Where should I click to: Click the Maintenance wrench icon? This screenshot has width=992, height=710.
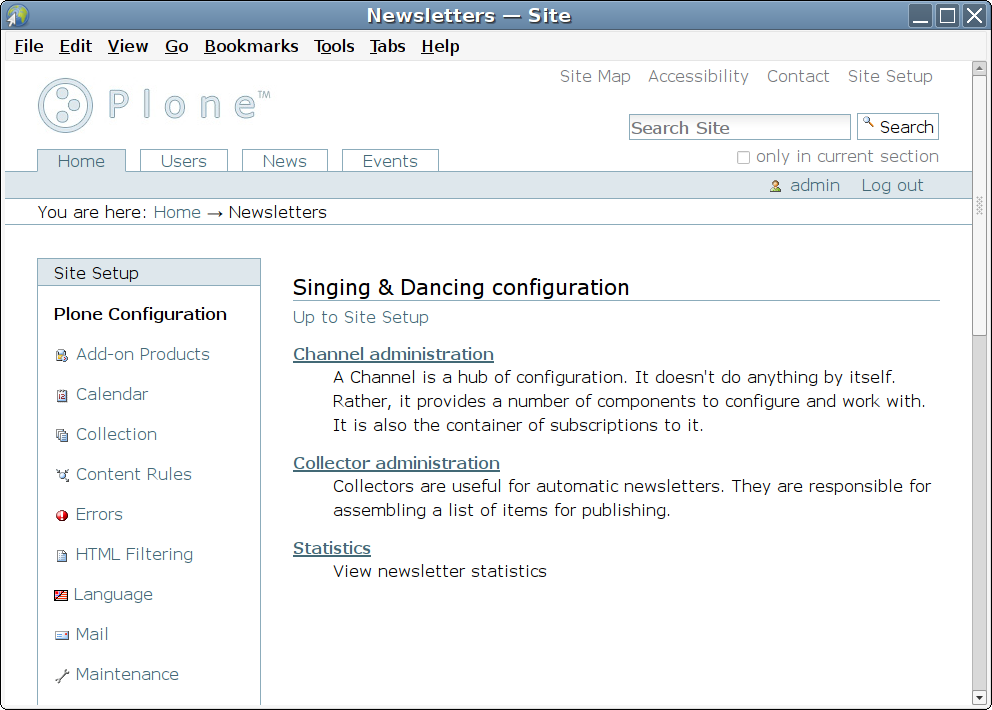click(x=62, y=675)
